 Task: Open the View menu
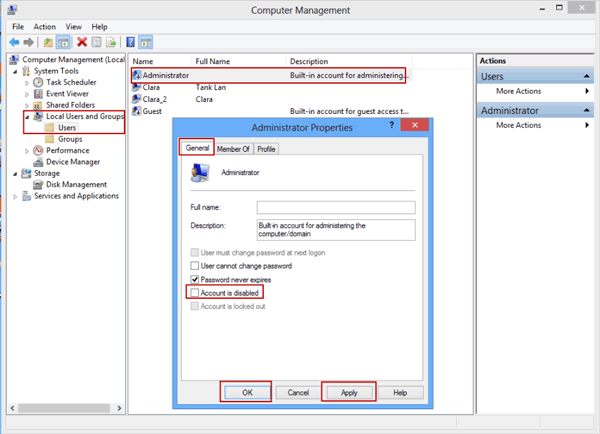(x=73, y=26)
